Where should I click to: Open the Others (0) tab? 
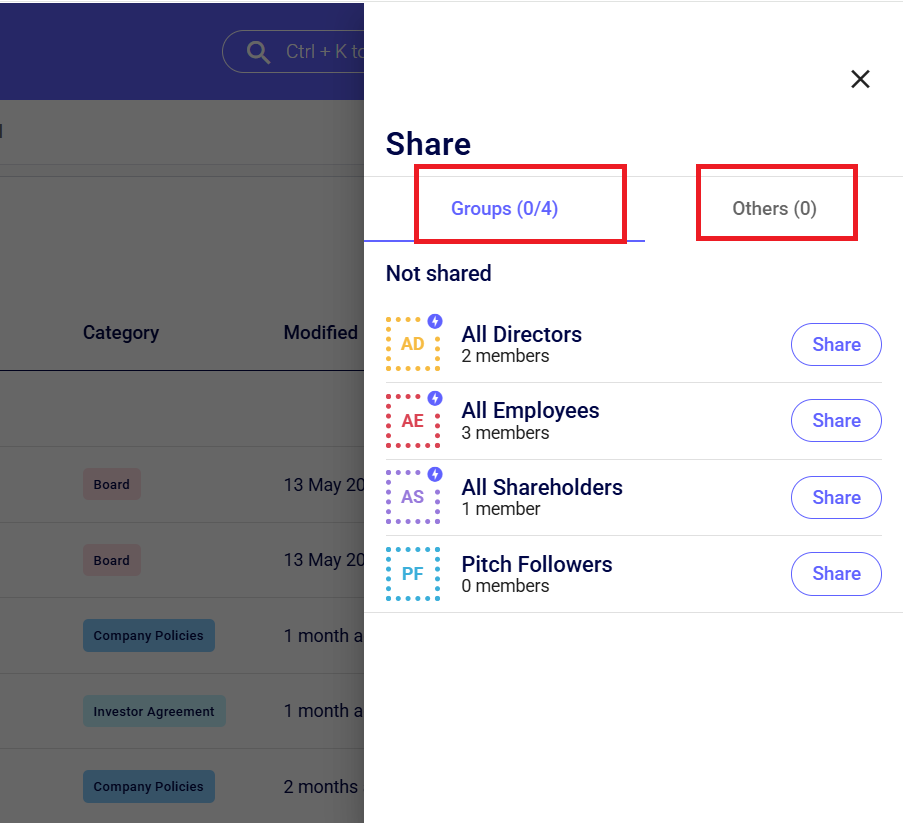[x=774, y=209]
